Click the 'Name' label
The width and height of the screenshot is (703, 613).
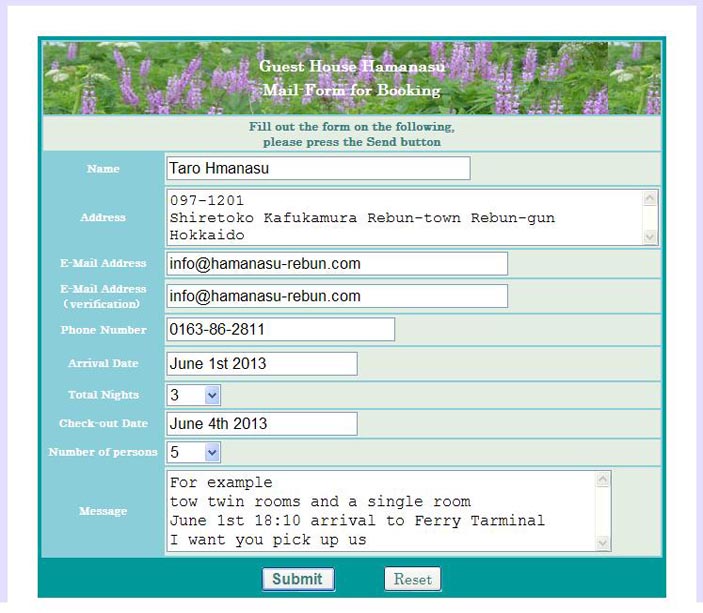point(103,169)
